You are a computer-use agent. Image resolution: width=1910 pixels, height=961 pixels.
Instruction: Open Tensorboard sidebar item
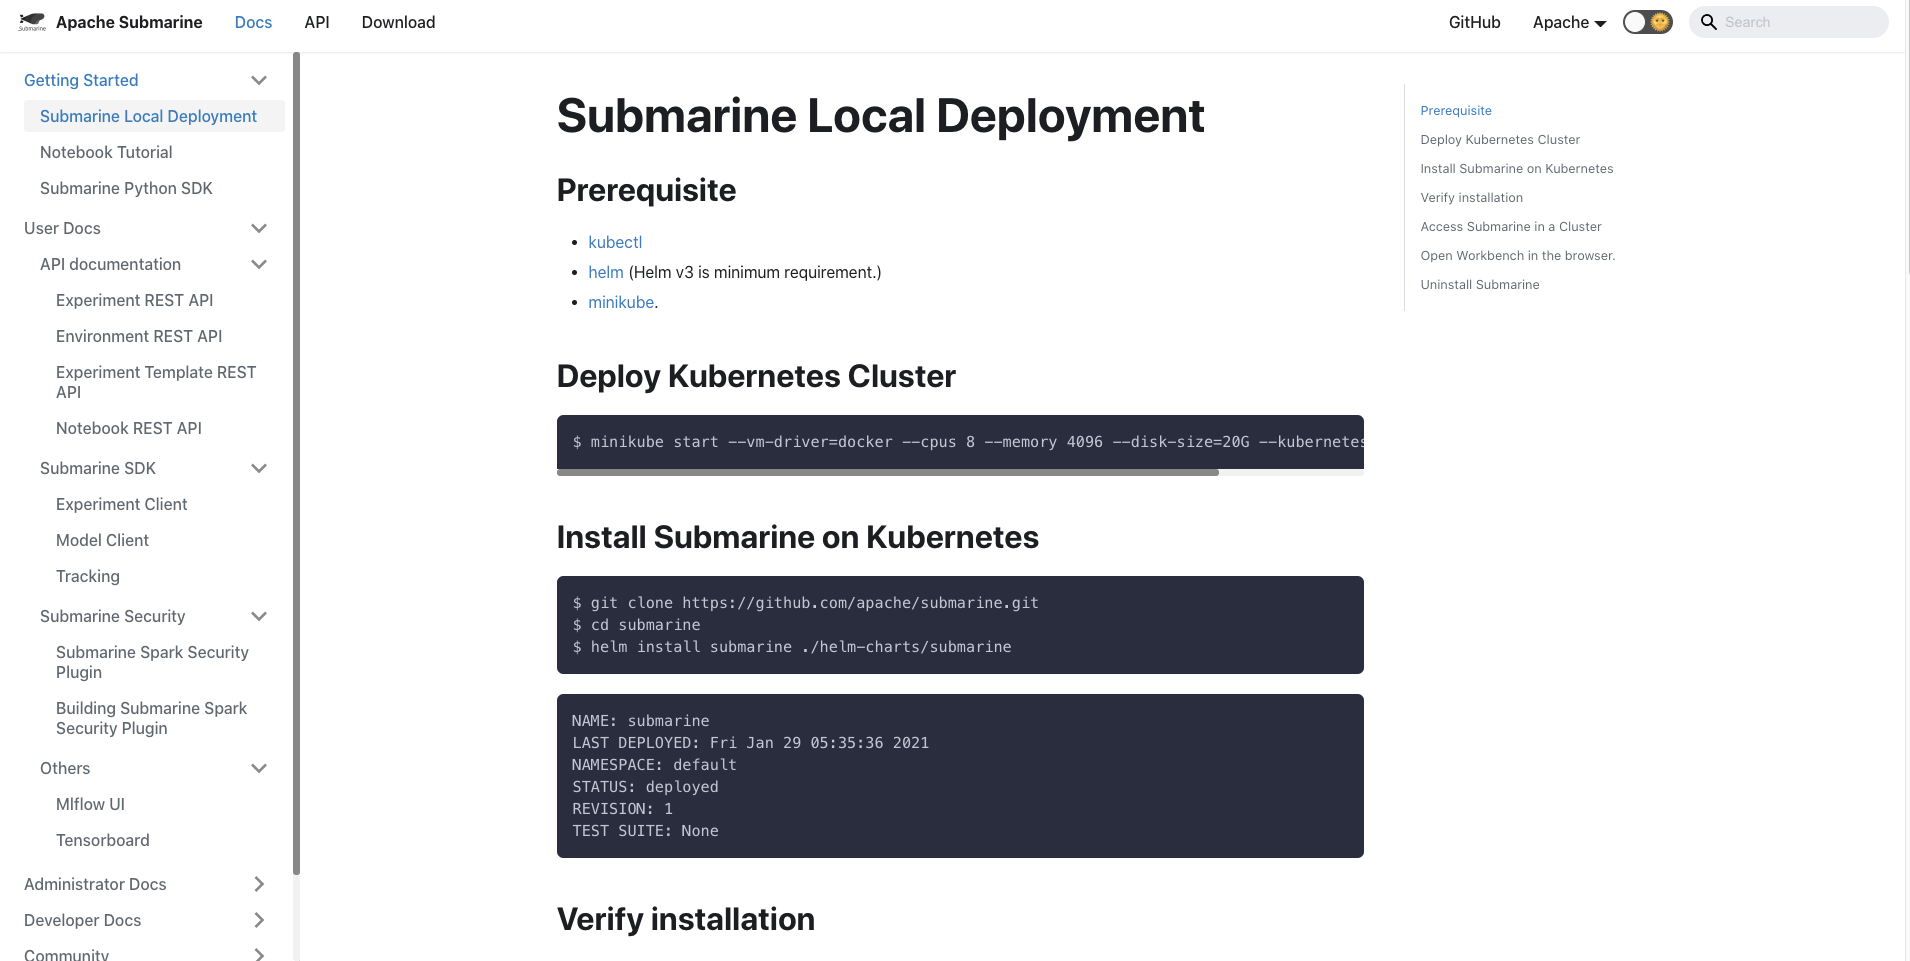[103, 840]
